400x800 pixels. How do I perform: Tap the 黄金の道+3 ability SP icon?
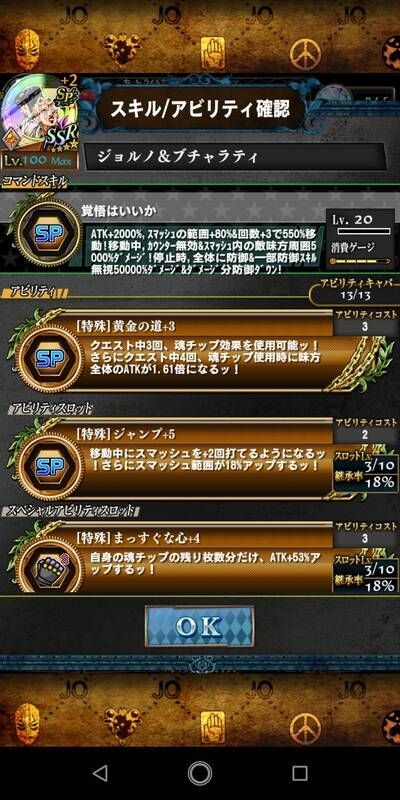click(x=49, y=359)
